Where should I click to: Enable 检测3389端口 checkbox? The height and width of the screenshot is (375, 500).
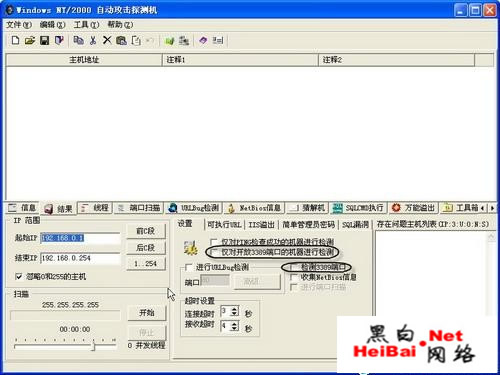click(294, 267)
